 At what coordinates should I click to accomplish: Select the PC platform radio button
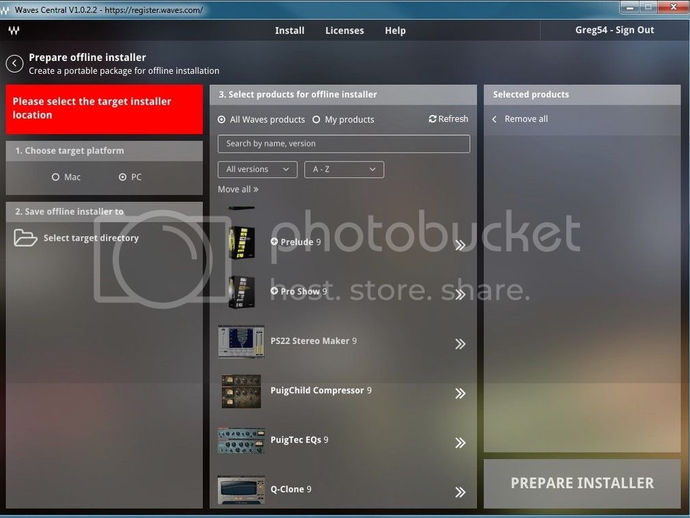(122, 177)
